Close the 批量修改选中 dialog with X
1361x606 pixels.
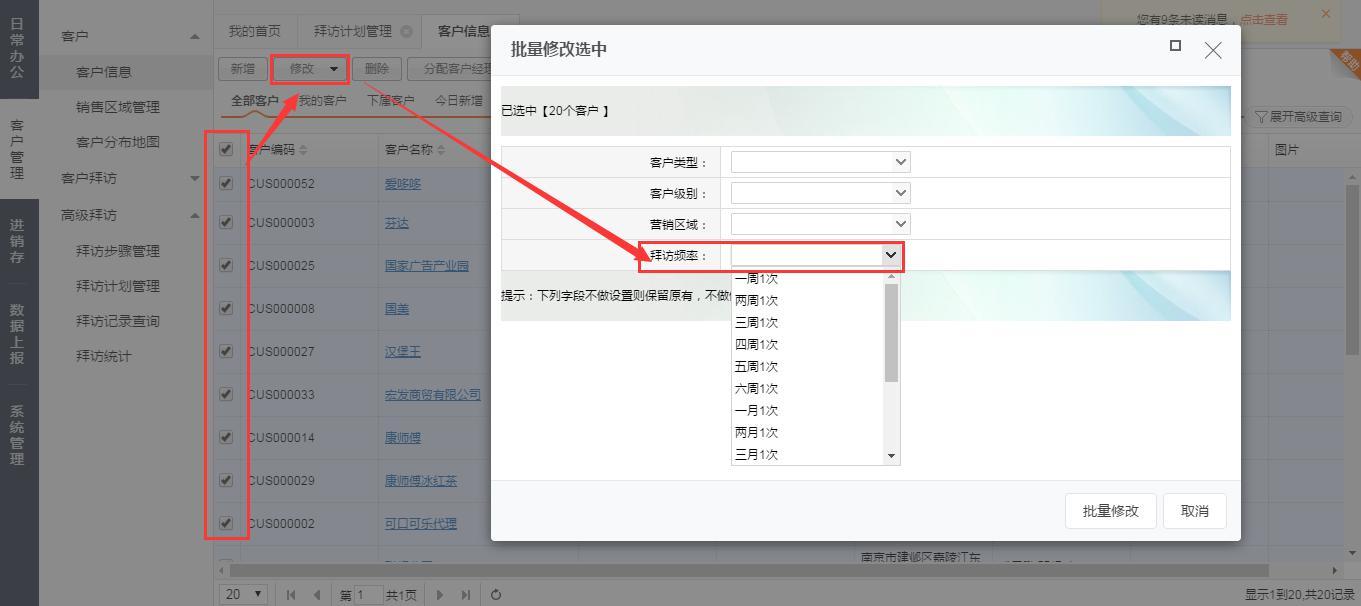pos(1213,50)
